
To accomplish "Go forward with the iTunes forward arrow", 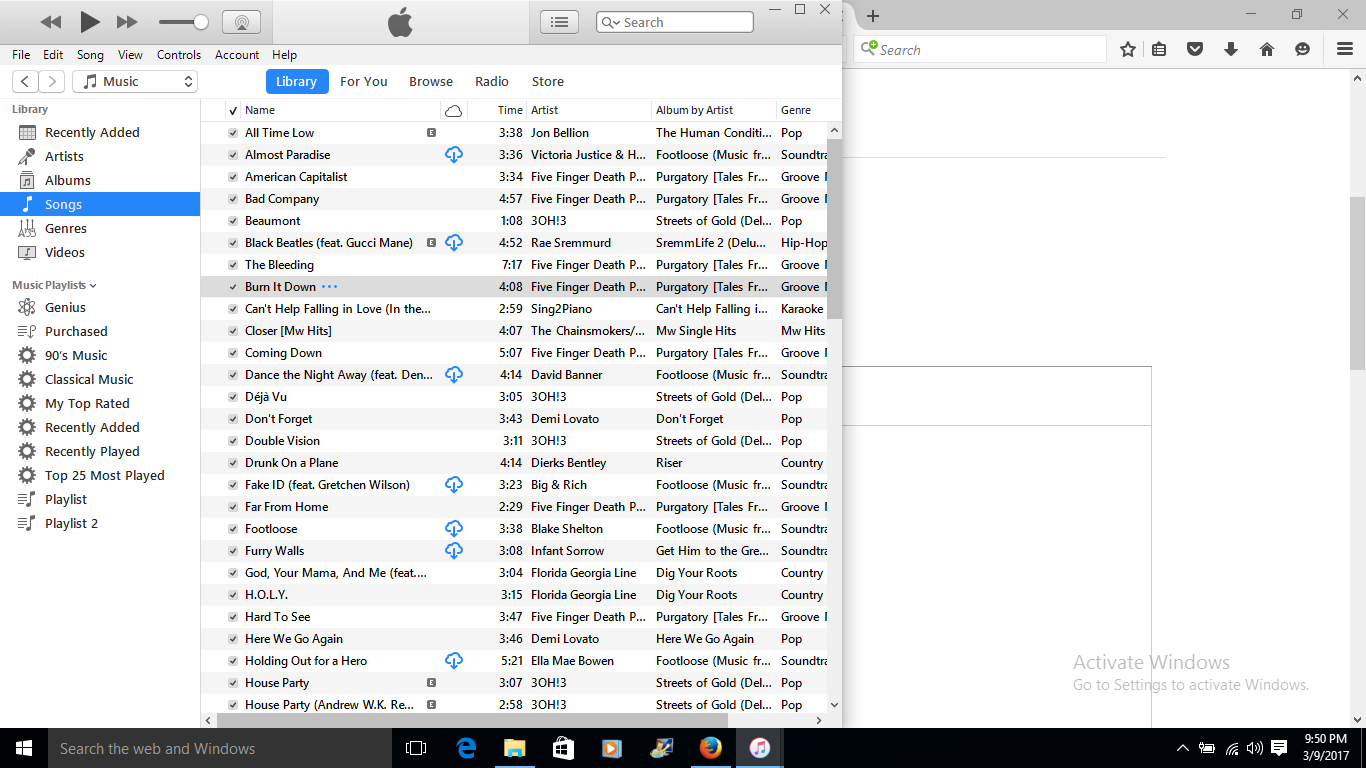I will 52,82.
